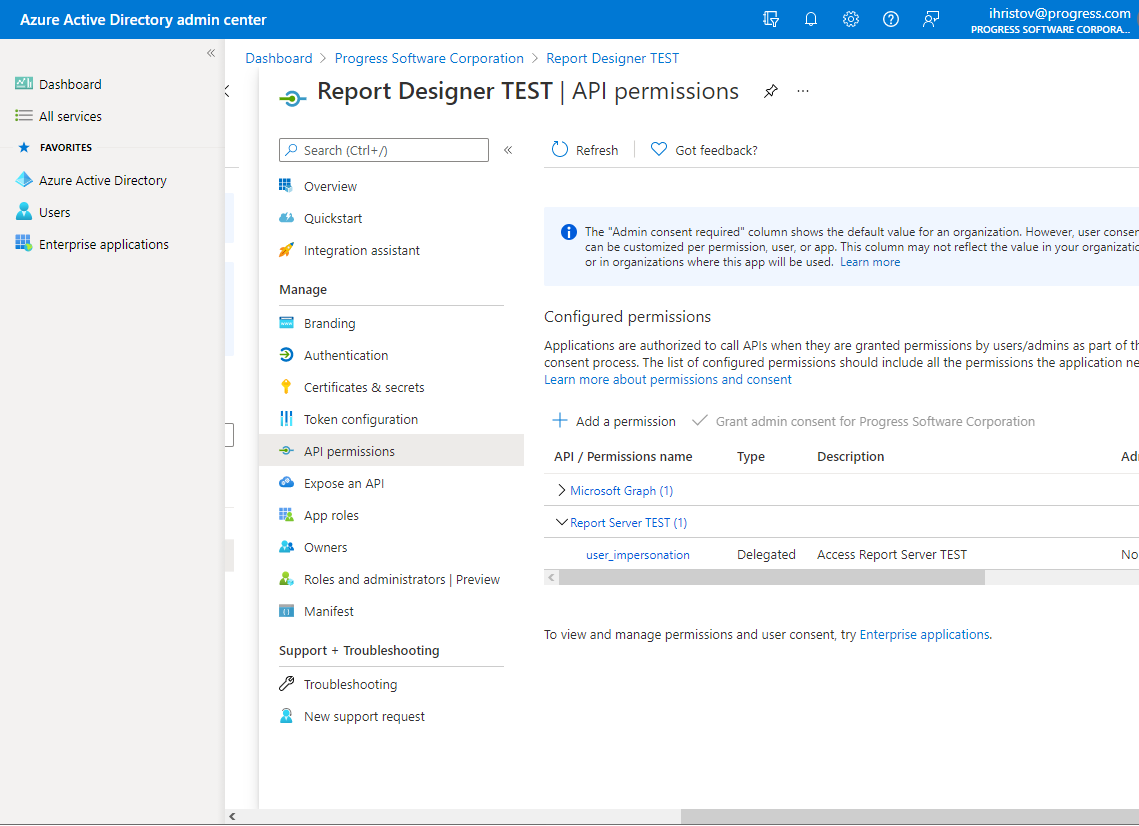
Task: Open the directories and subscriptions filter icon
Action: (770, 18)
